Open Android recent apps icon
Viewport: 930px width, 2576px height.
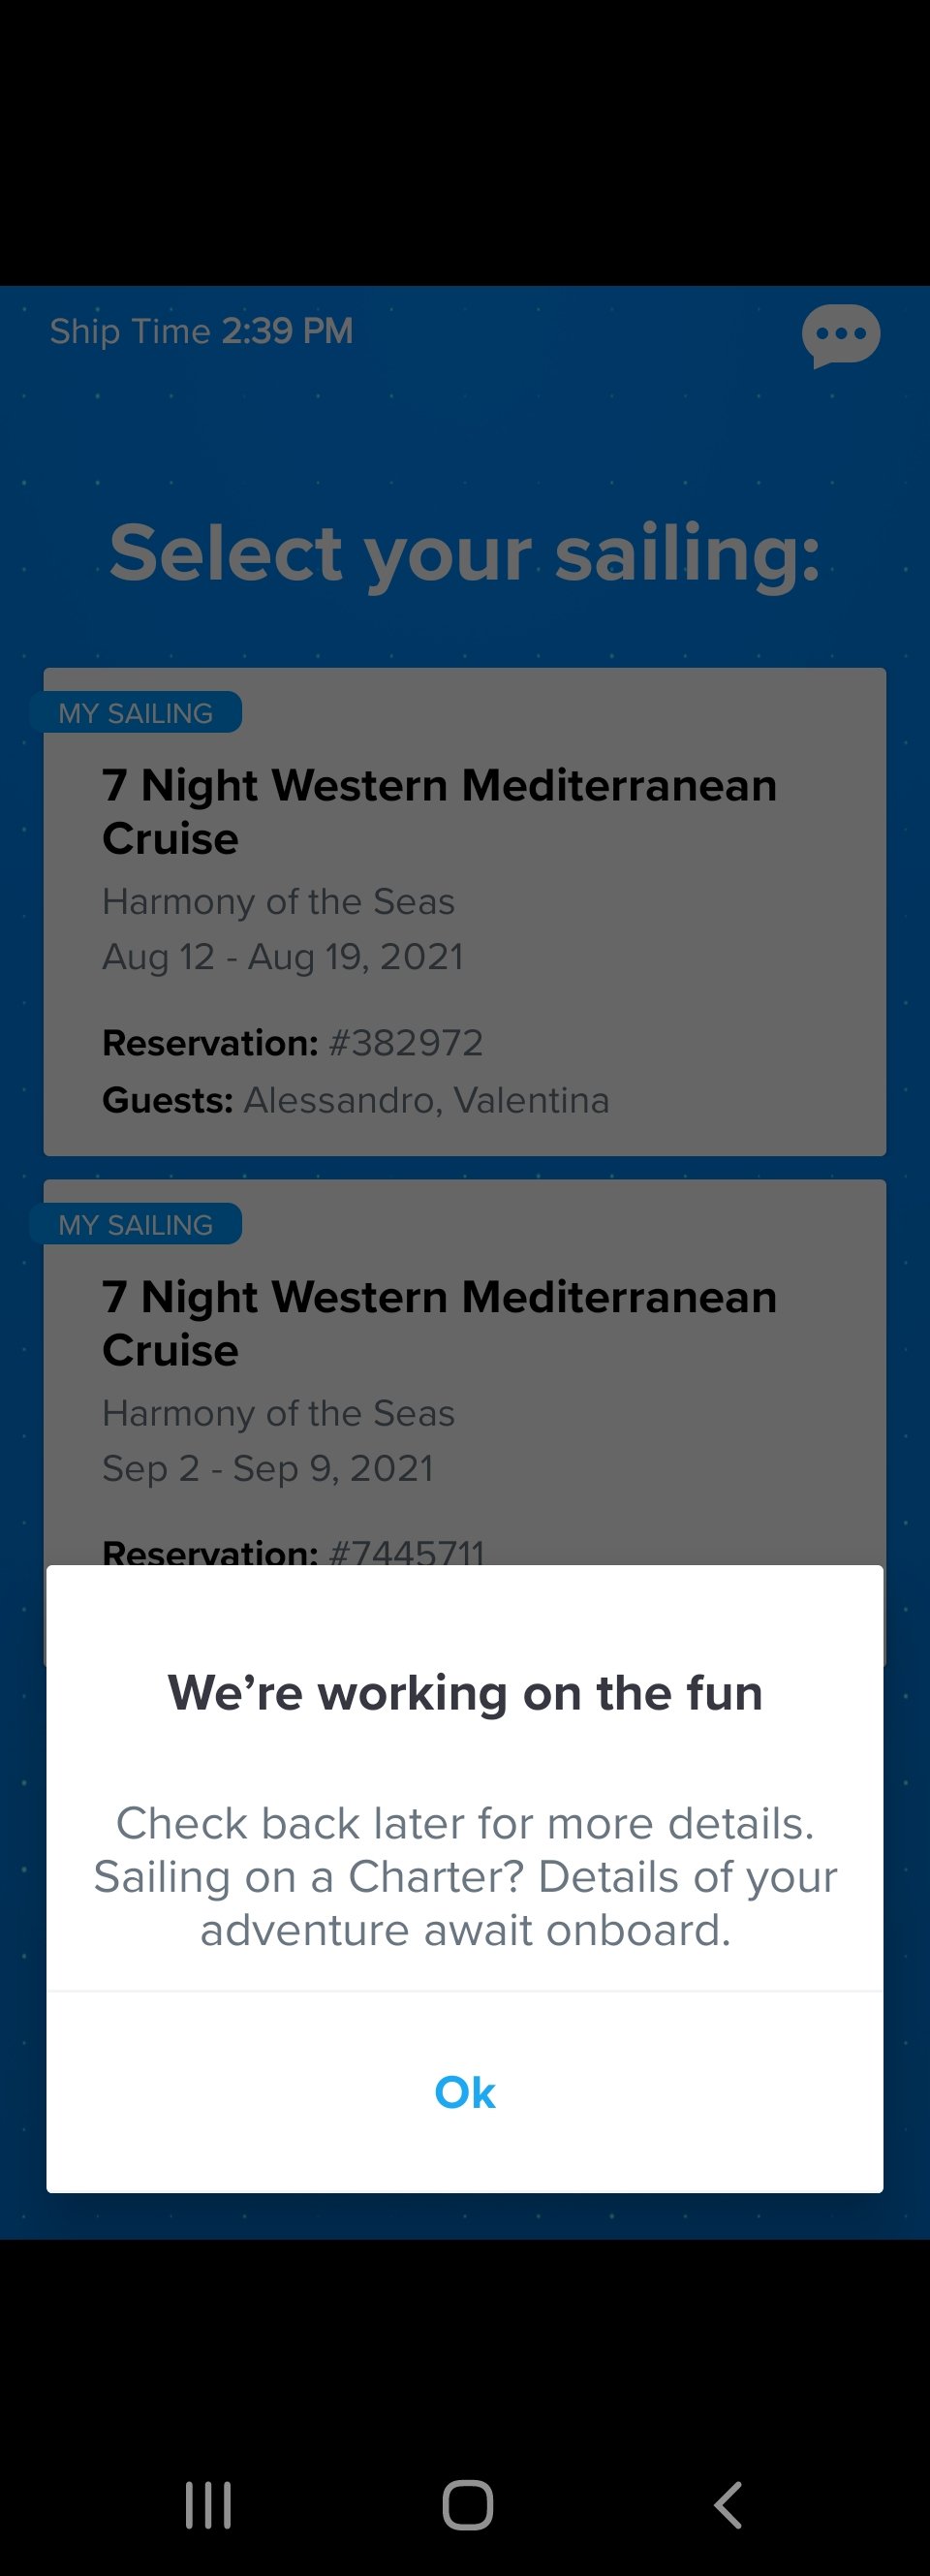(208, 2505)
